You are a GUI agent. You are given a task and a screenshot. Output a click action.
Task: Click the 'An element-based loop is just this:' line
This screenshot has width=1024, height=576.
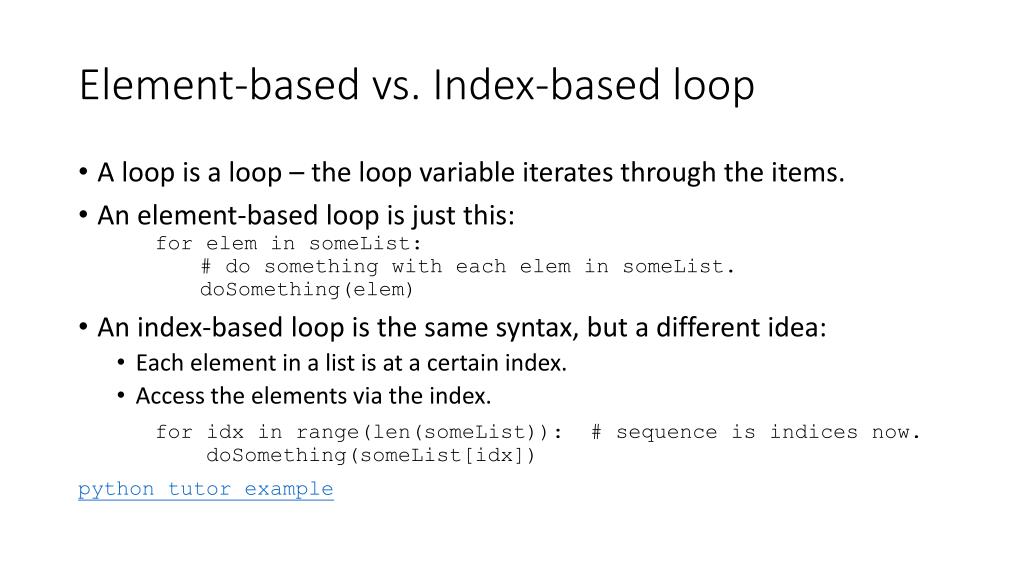[x=306, y=215]
